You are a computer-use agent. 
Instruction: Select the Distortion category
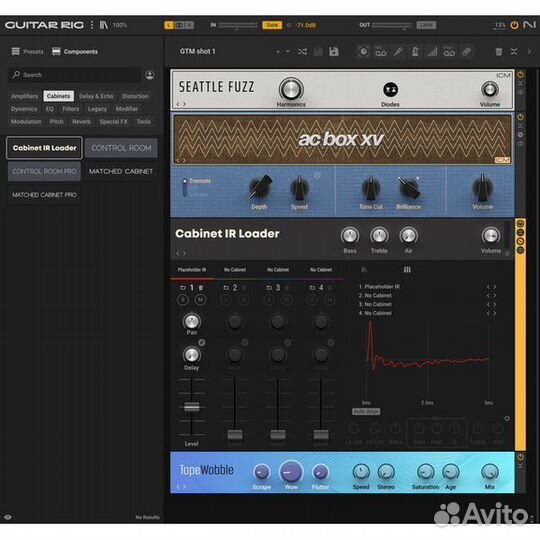(135, 96)
